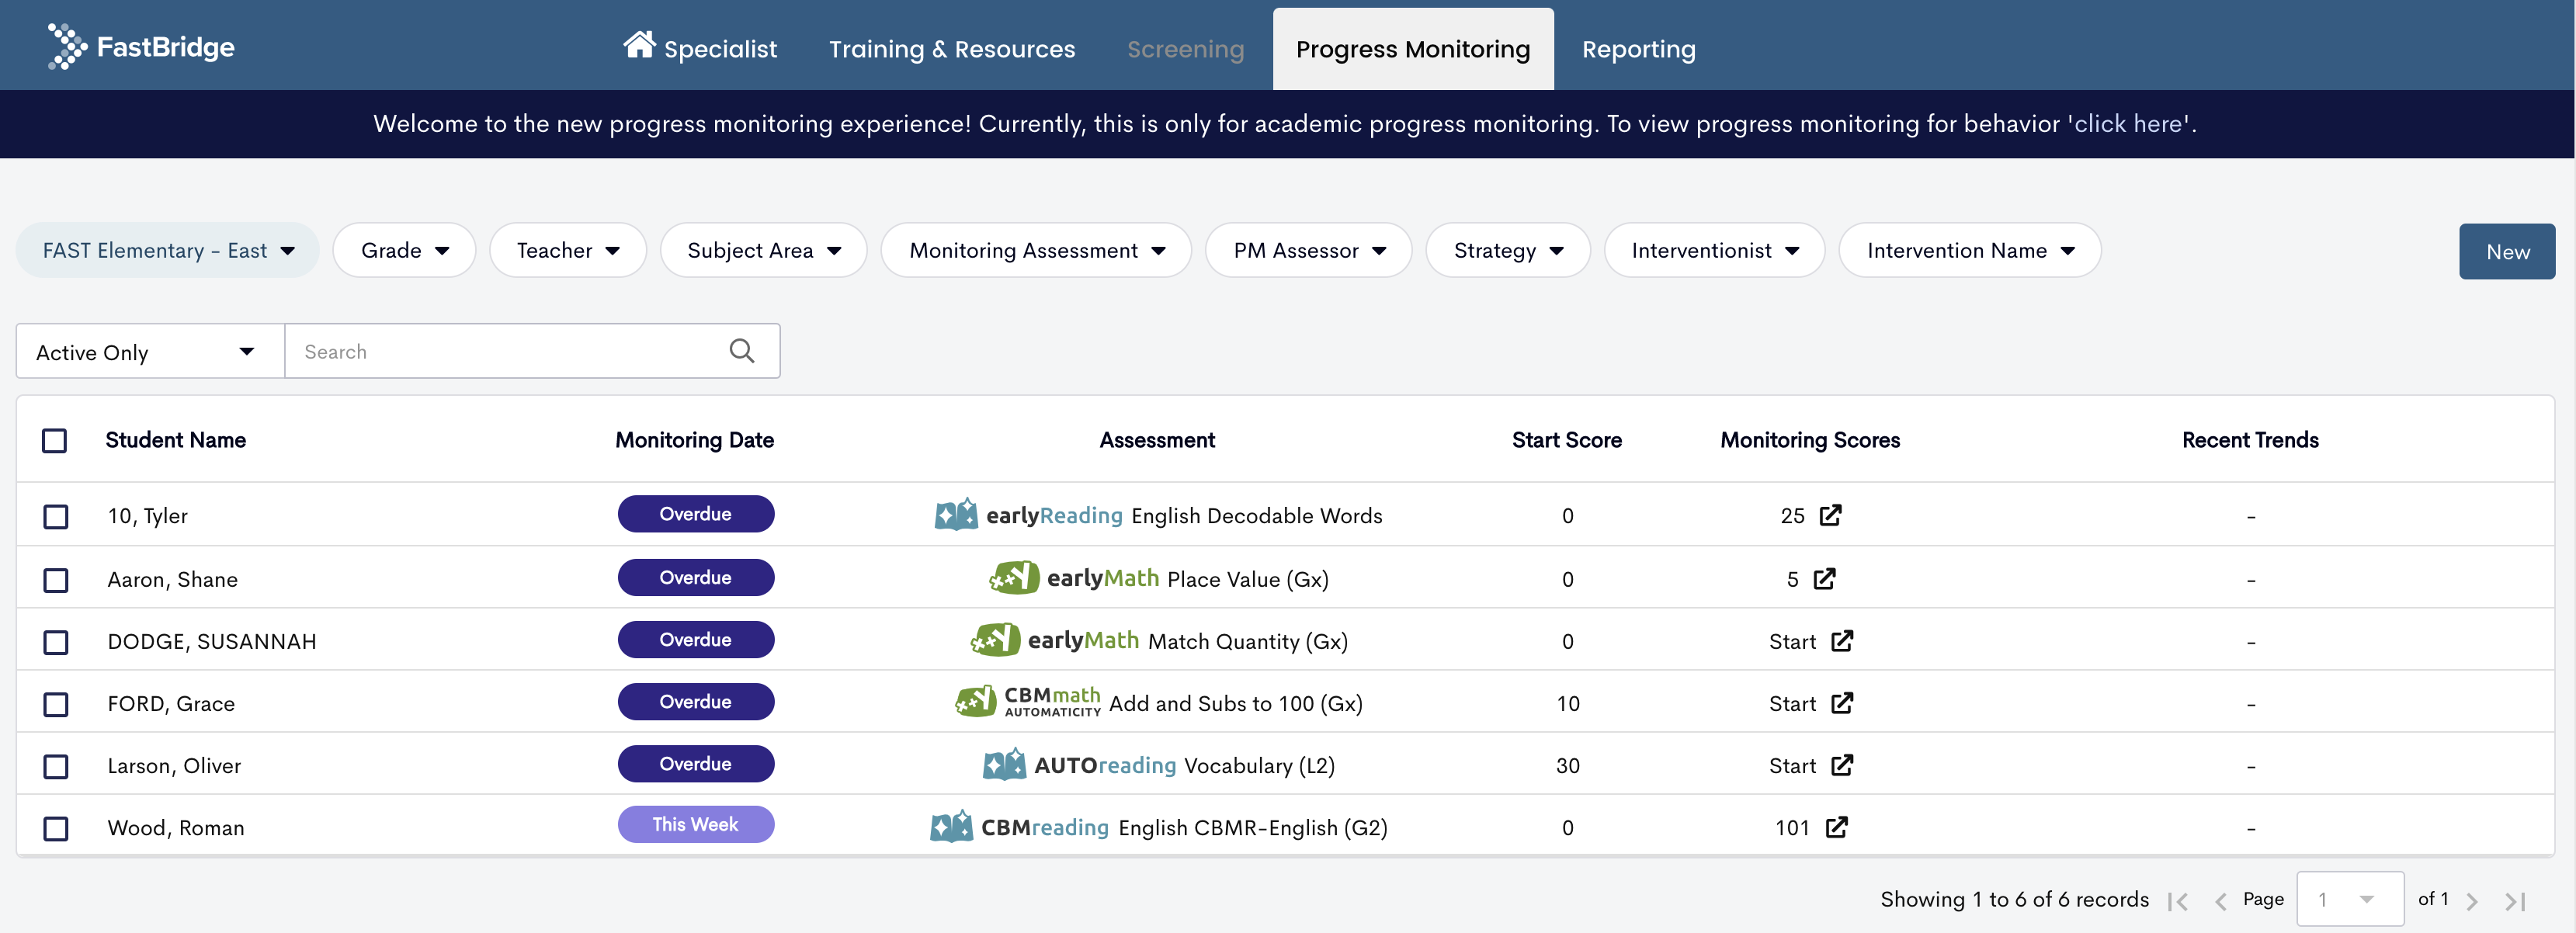Click AUTOreading Vocabulary icon

tap(1004, 764)
